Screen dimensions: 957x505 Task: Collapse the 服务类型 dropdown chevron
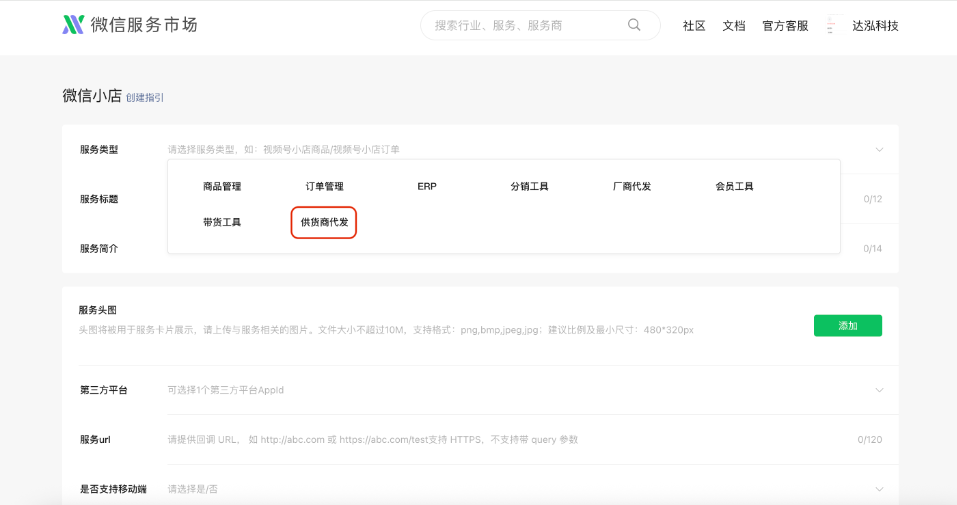[x=879, y=150]
